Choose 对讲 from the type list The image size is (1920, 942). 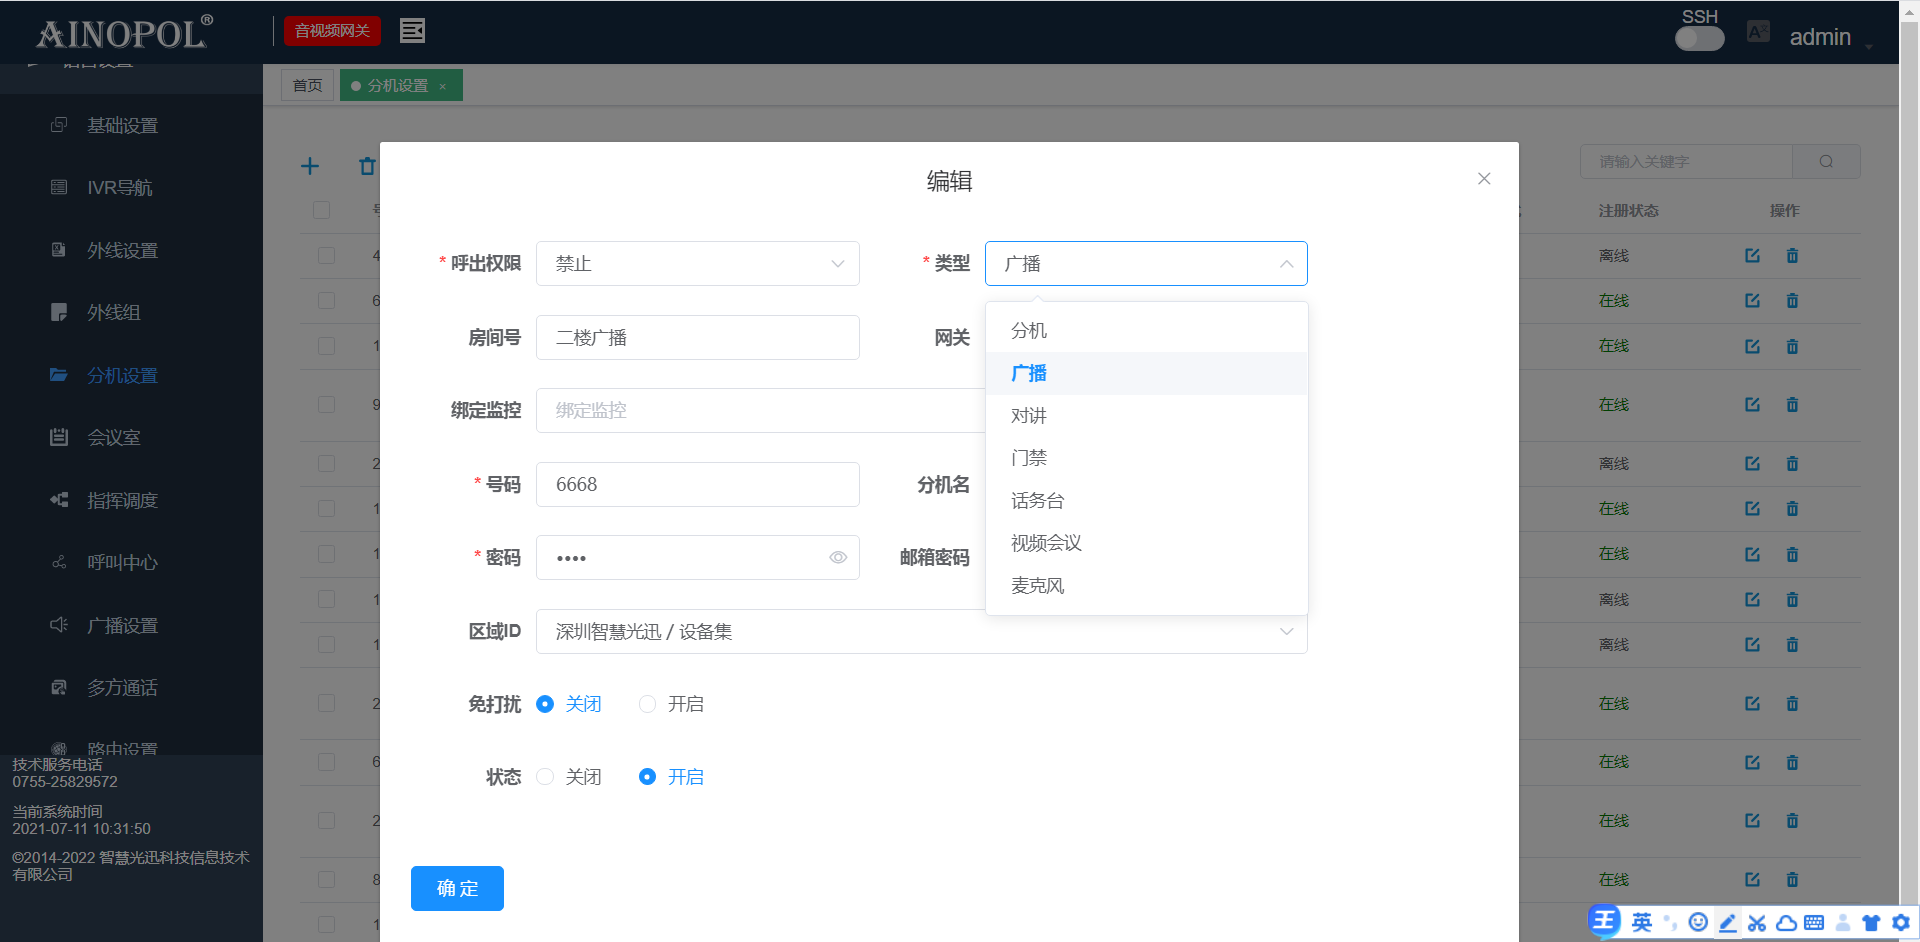click(1029, 416)
